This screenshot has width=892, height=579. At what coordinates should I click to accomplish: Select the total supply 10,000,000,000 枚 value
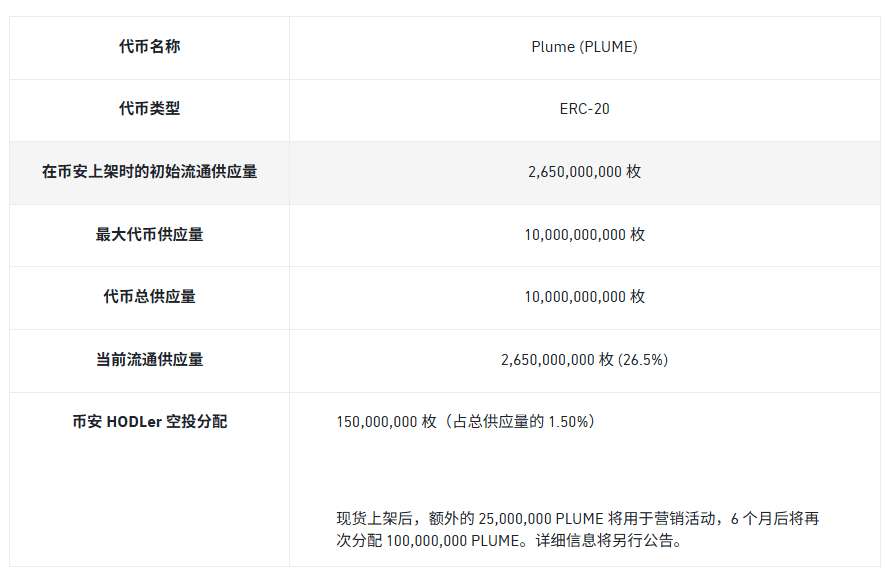pos(584,296)
